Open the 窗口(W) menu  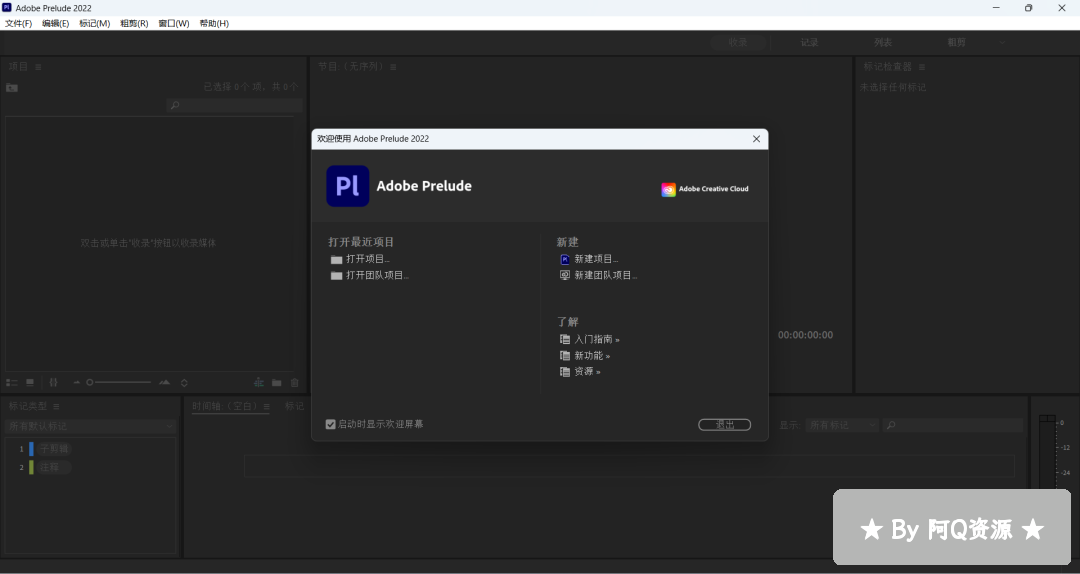[x=174, y=23]
